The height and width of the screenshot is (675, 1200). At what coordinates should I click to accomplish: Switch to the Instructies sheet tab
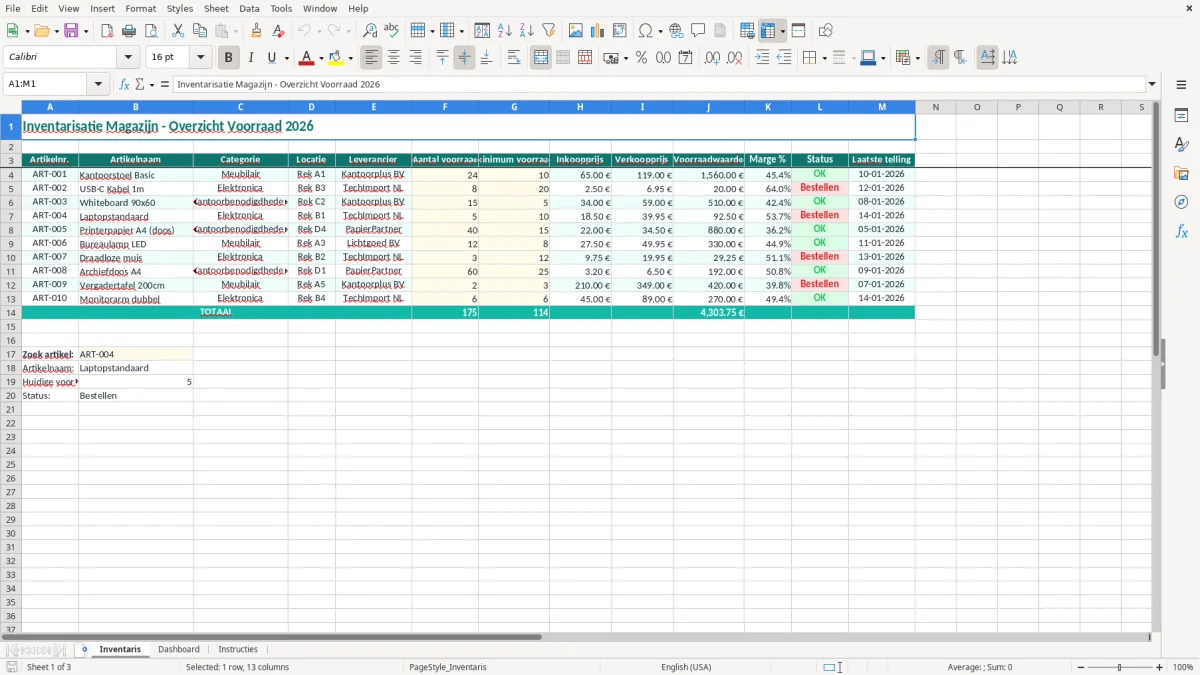tap(238, 649)
